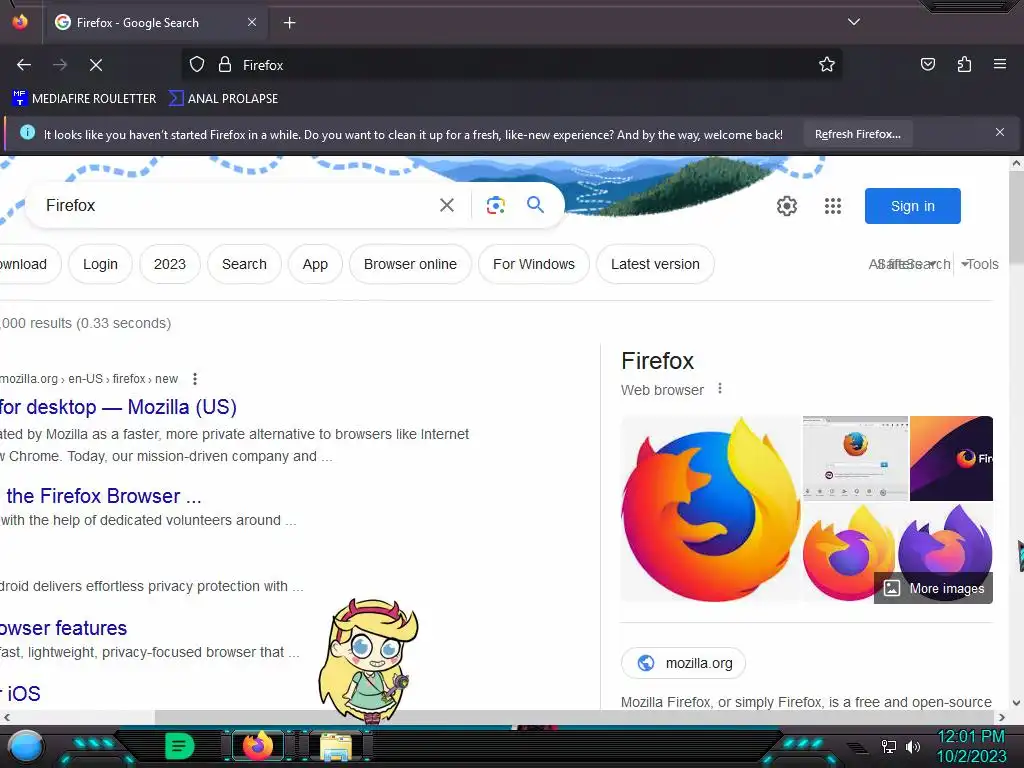Bookmark this page with the star icon
The height and width of the screenshot is (768, 1024).
827,65
